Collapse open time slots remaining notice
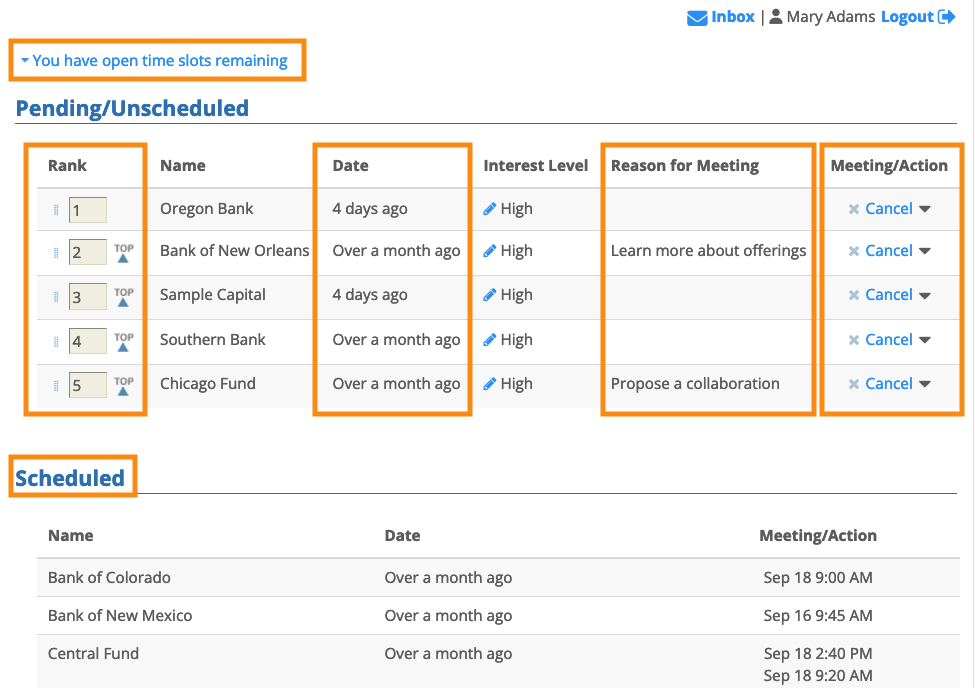The width and height of the screenshot is (975, 688). pyautogui.click(x=24, y=61)
